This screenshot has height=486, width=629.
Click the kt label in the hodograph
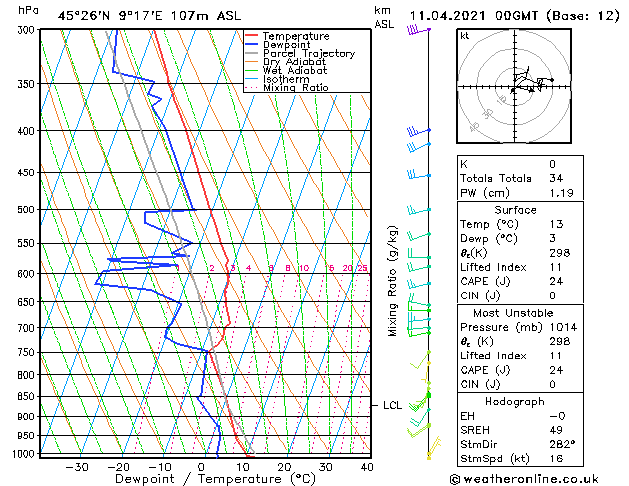coord(465,36)
